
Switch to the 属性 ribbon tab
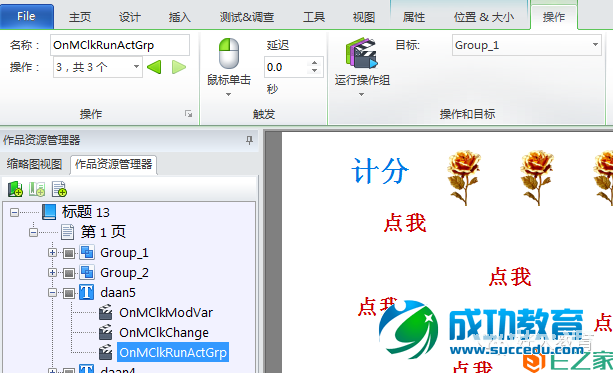(414, 17)
